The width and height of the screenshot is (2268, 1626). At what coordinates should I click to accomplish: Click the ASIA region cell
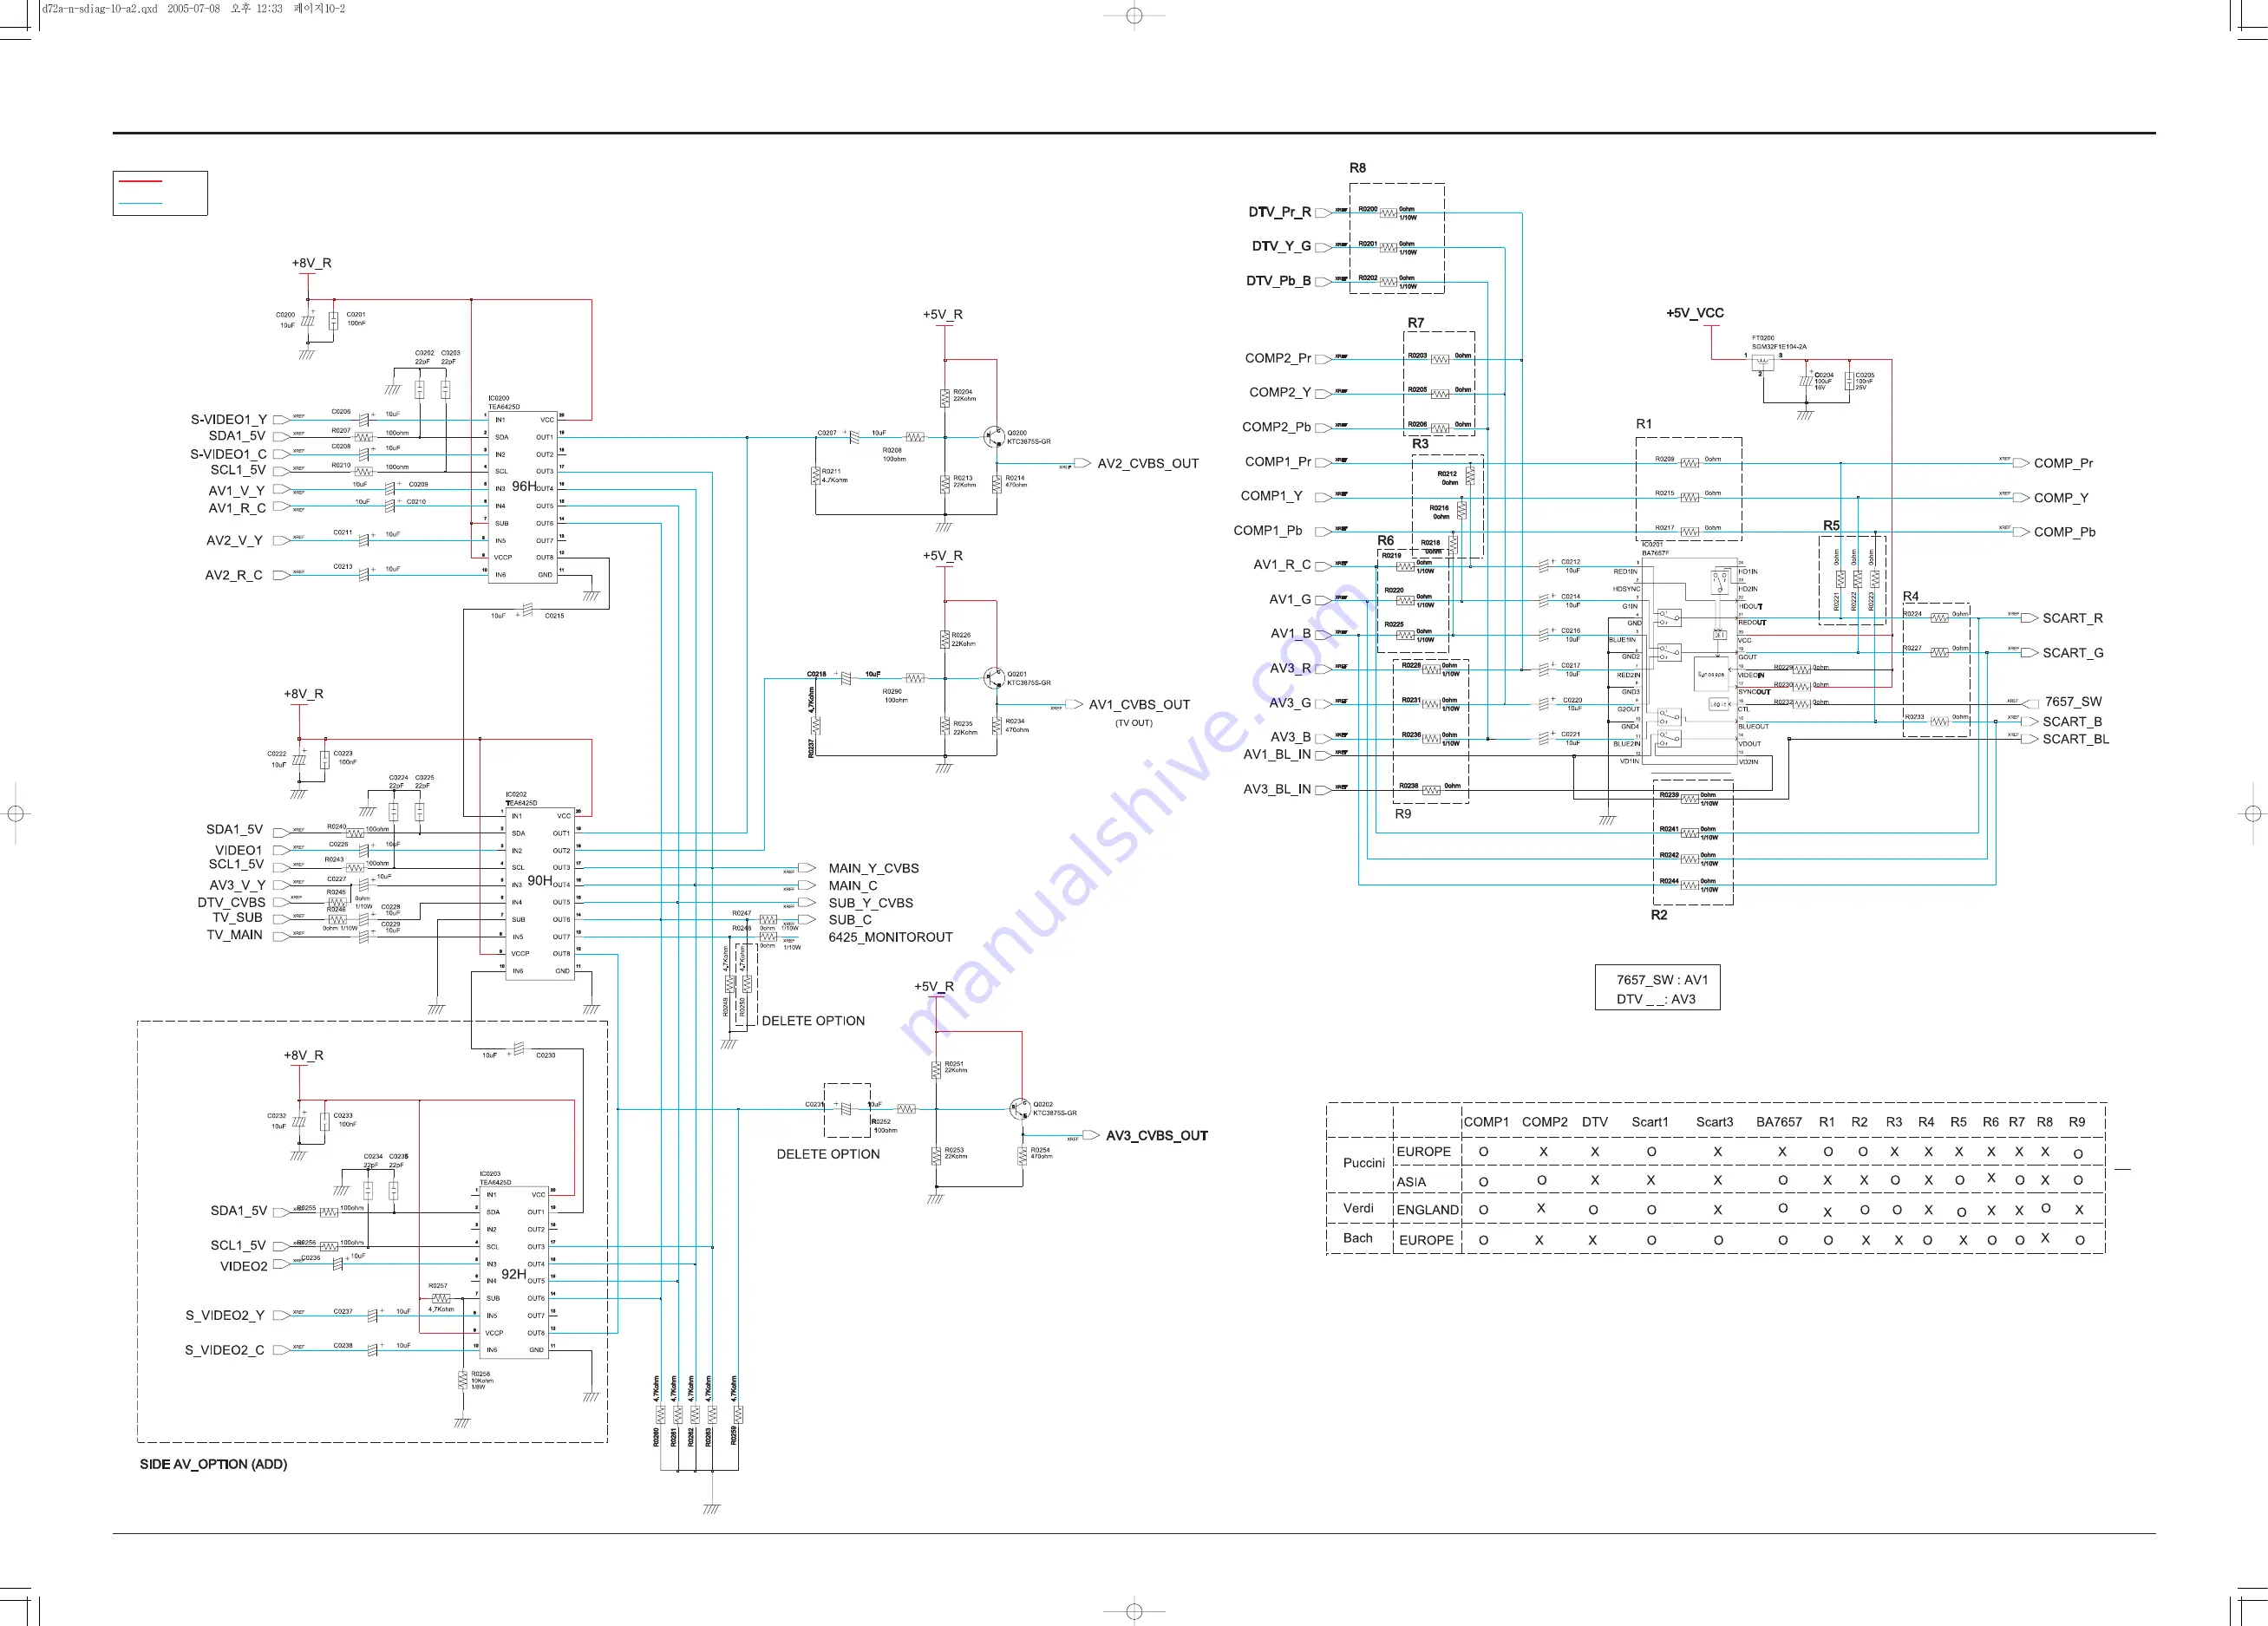1411,1182
